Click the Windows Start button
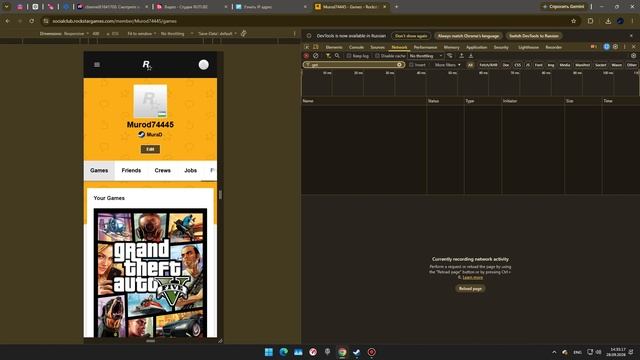The width and height of the screenshot is (640, 360). click(269, 352)
